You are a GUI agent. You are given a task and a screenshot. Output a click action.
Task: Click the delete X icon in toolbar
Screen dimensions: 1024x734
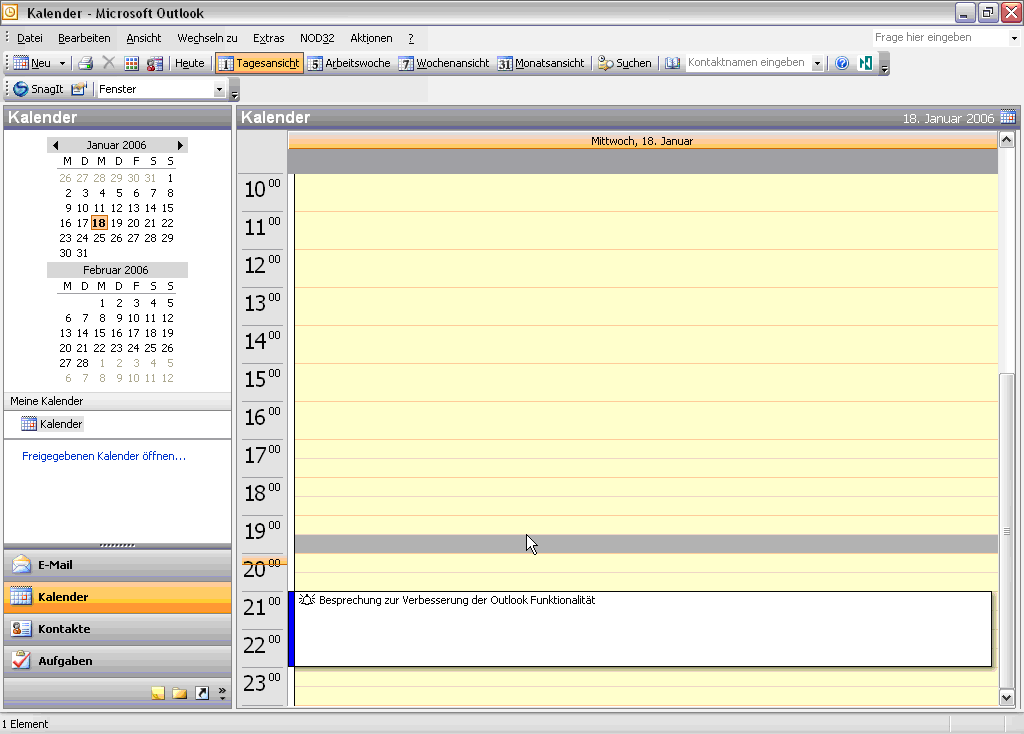pos(108,63)
